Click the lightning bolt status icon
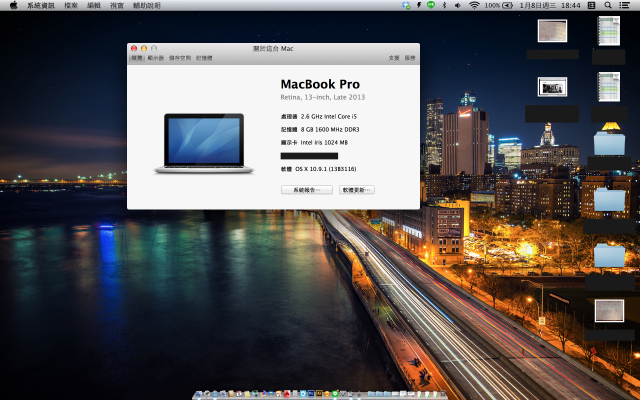 (x=419, y=5)
